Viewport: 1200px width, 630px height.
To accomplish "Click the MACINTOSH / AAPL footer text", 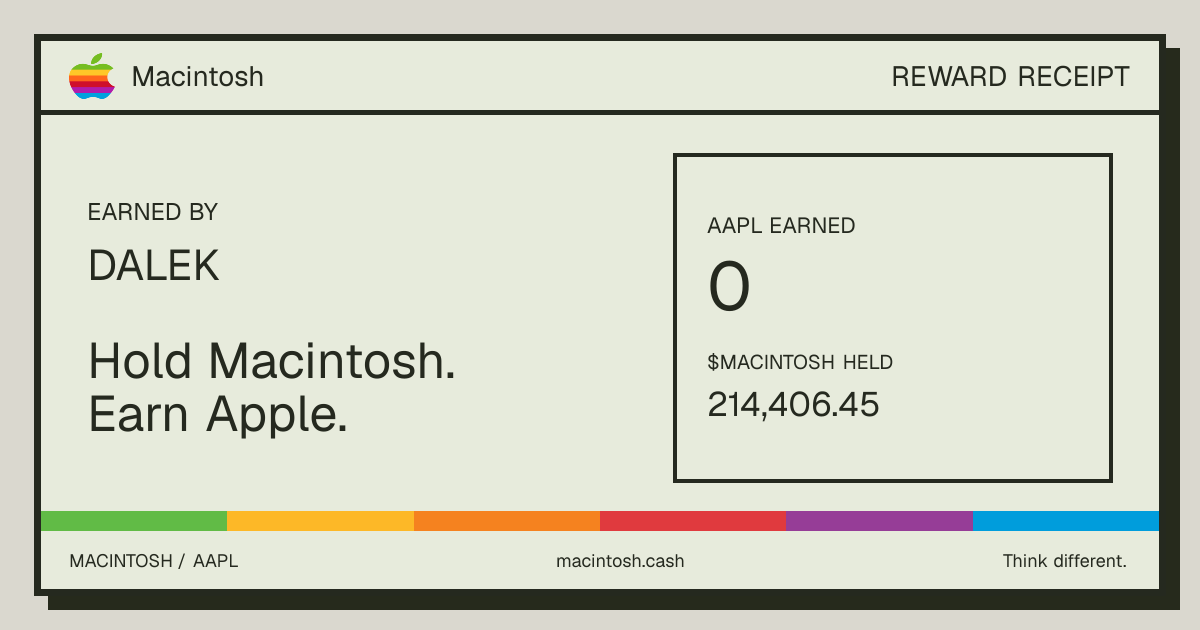I will click(x=154, y=561).
